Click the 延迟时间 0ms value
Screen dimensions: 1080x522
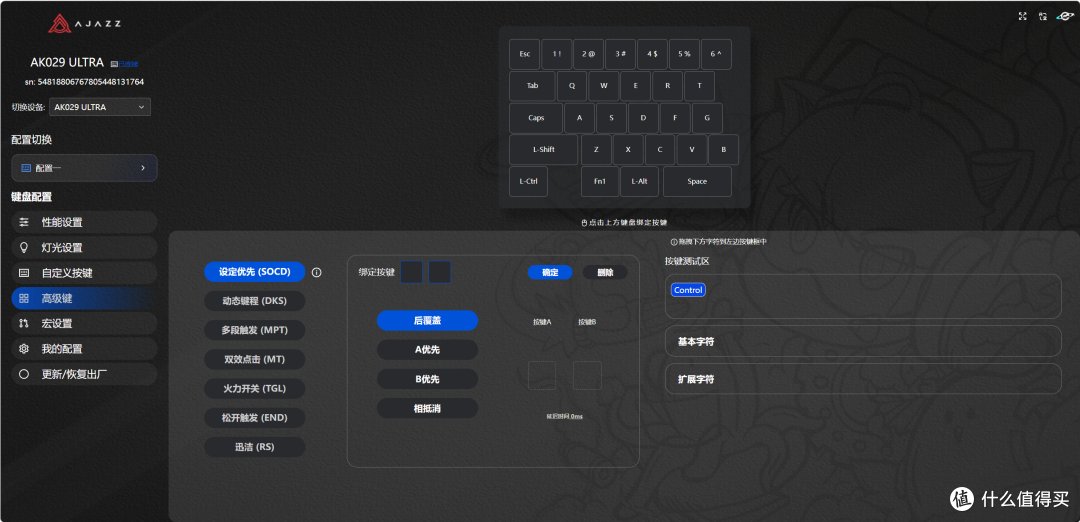click(x=564, y=416)
